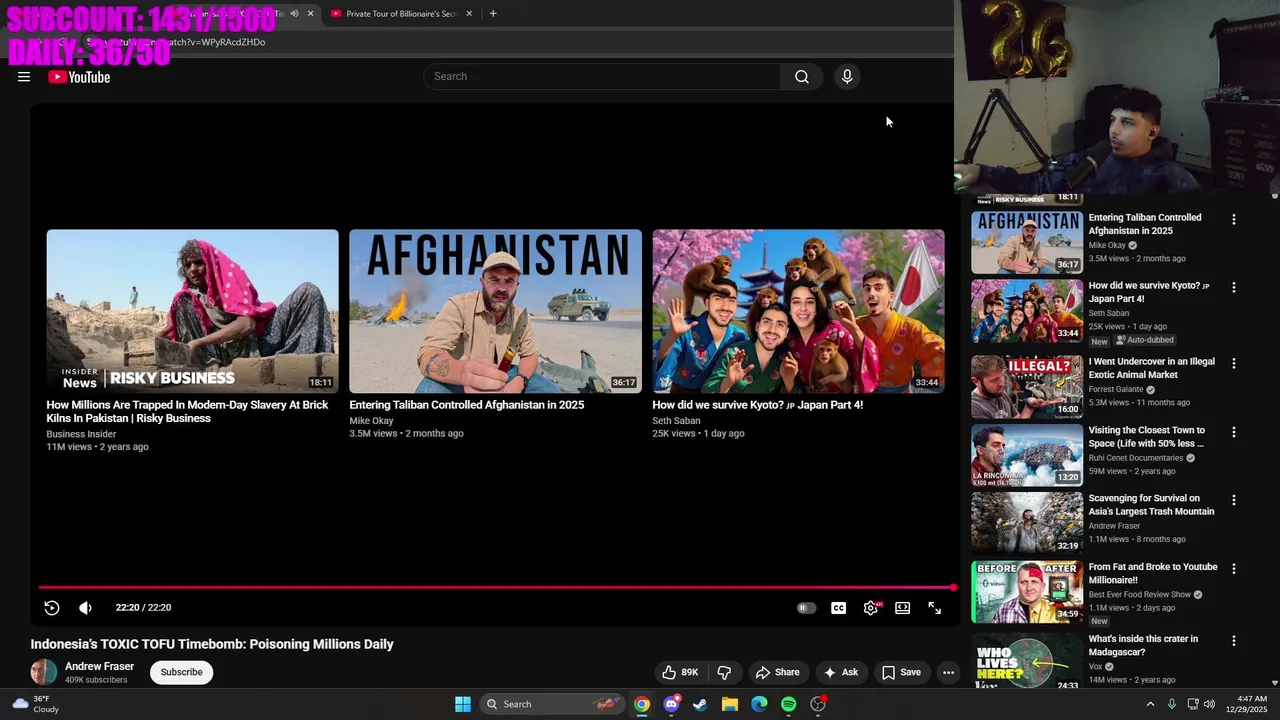Viewport: 1280px width, 720px height.
Task: Open the YouTube hamburger guide menu
Action: pyautogui.click(x=24, y=77)
